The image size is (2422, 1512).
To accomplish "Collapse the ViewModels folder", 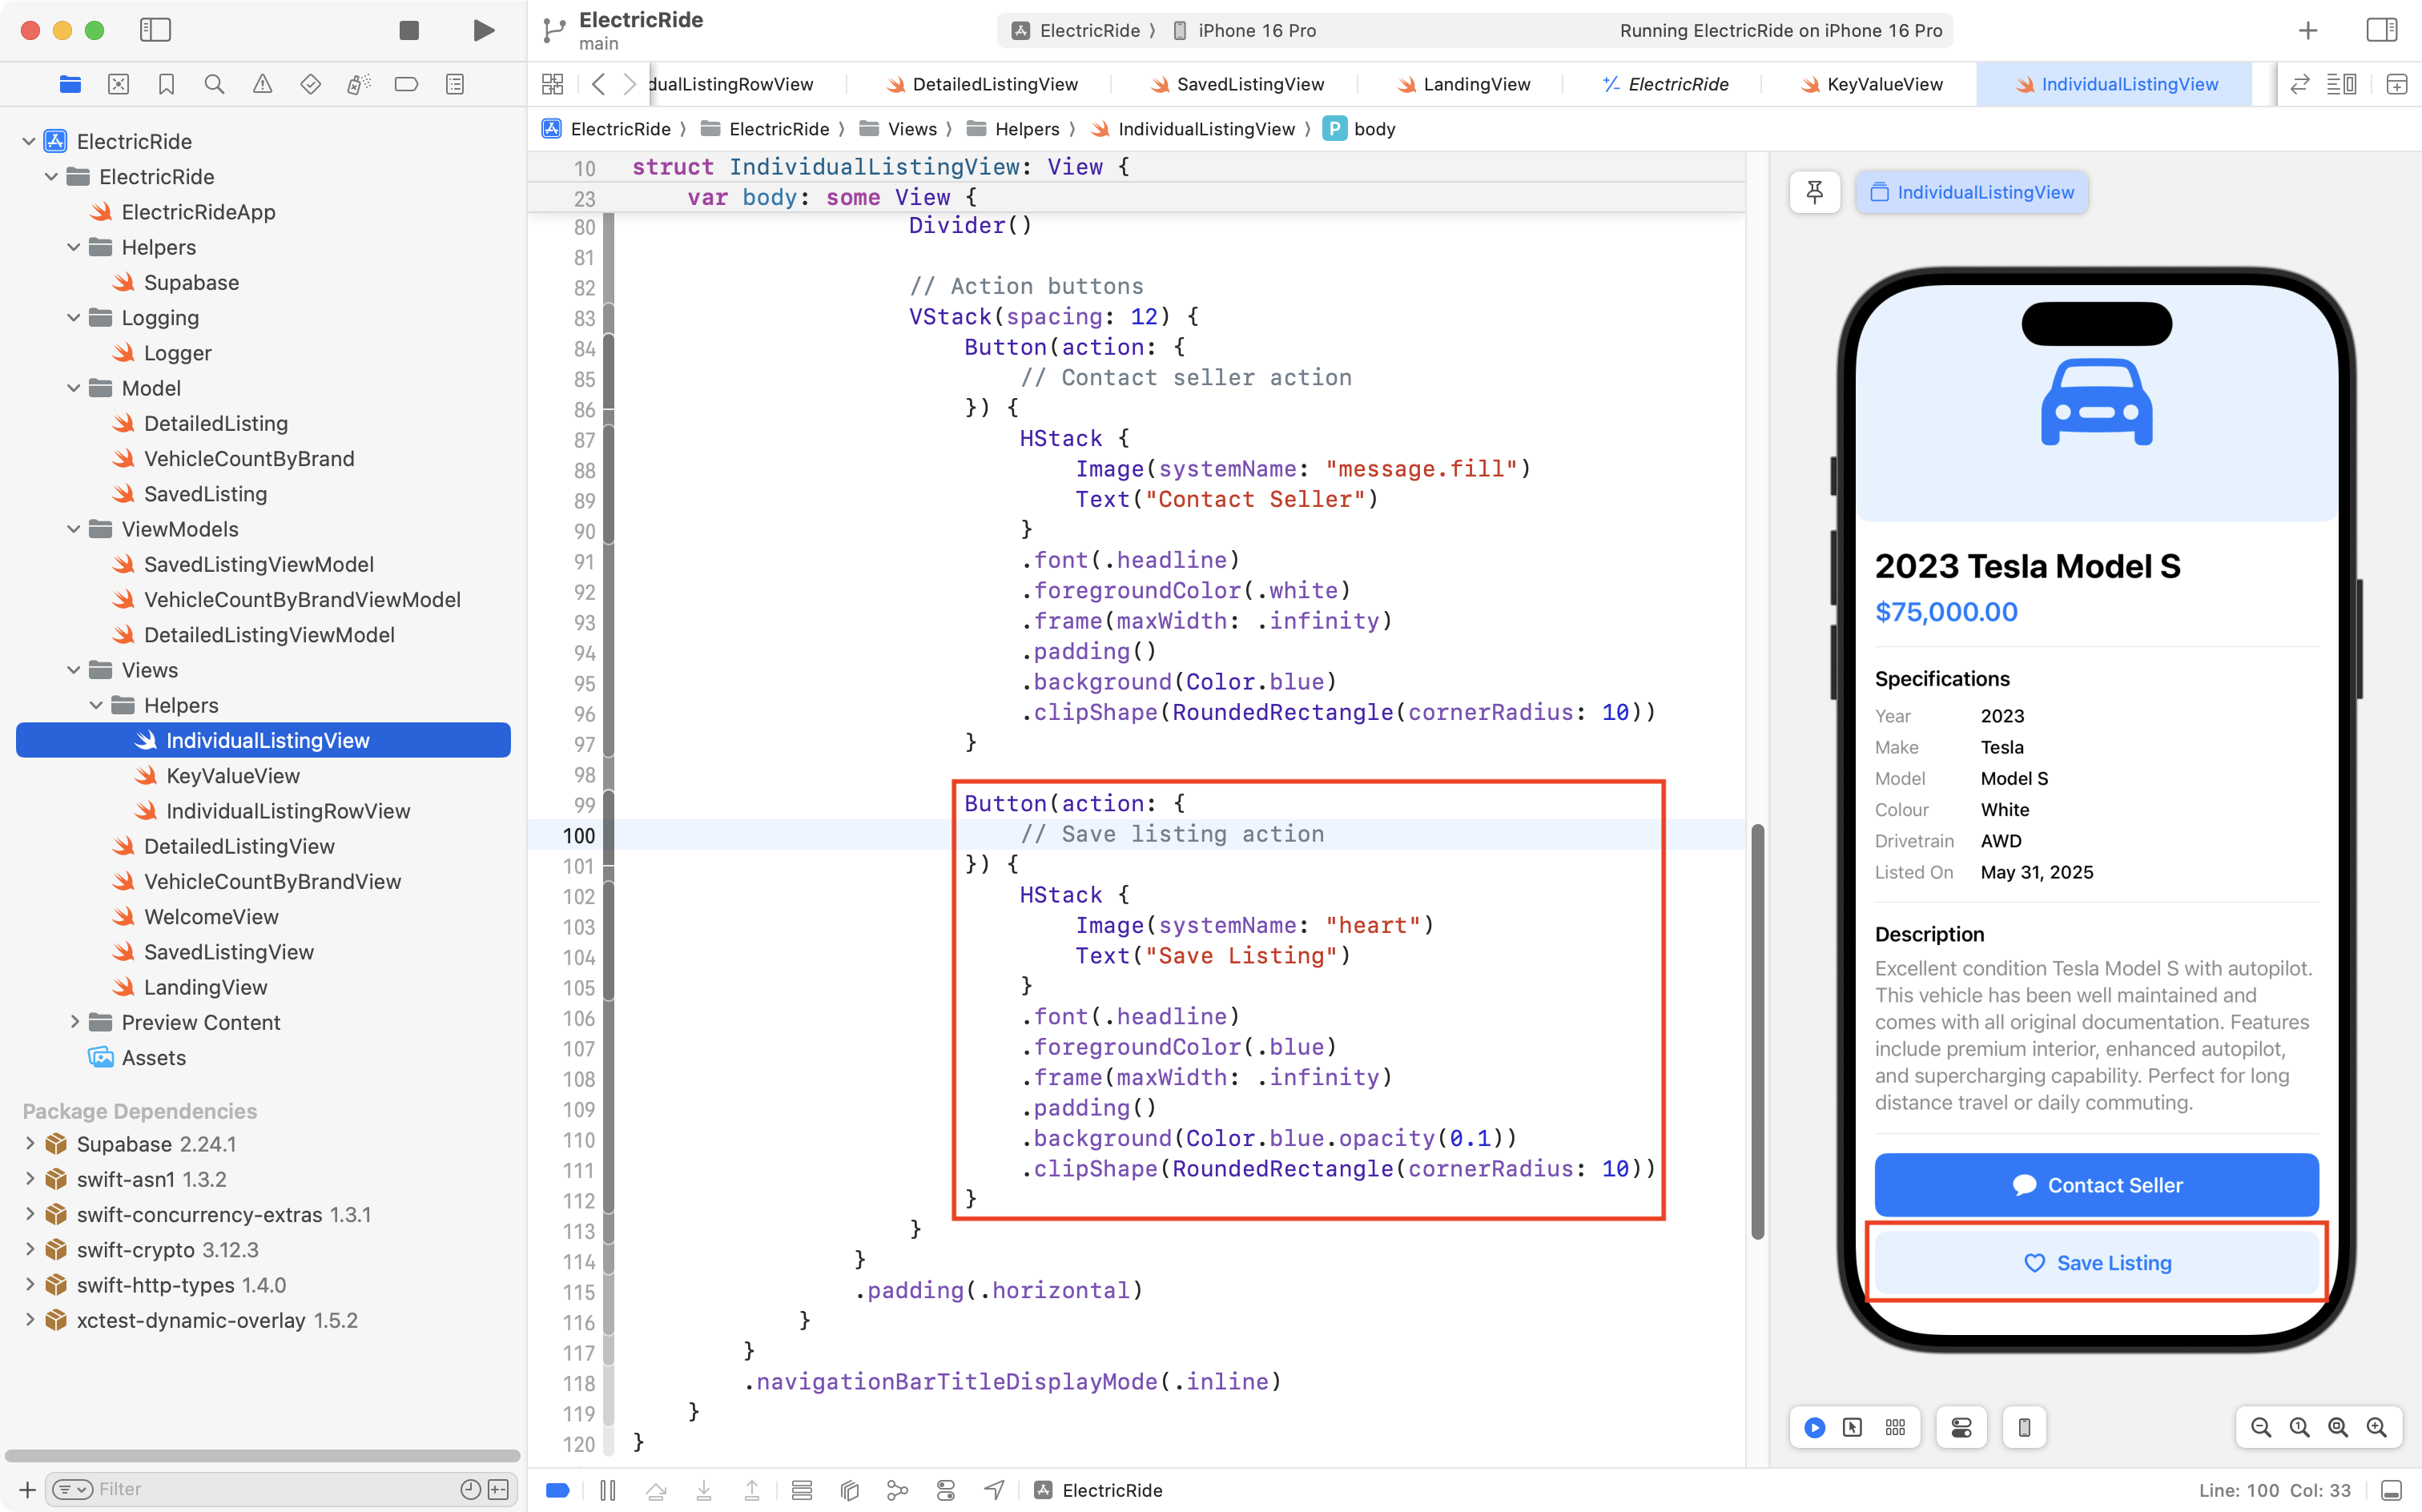I will [74, 529].
